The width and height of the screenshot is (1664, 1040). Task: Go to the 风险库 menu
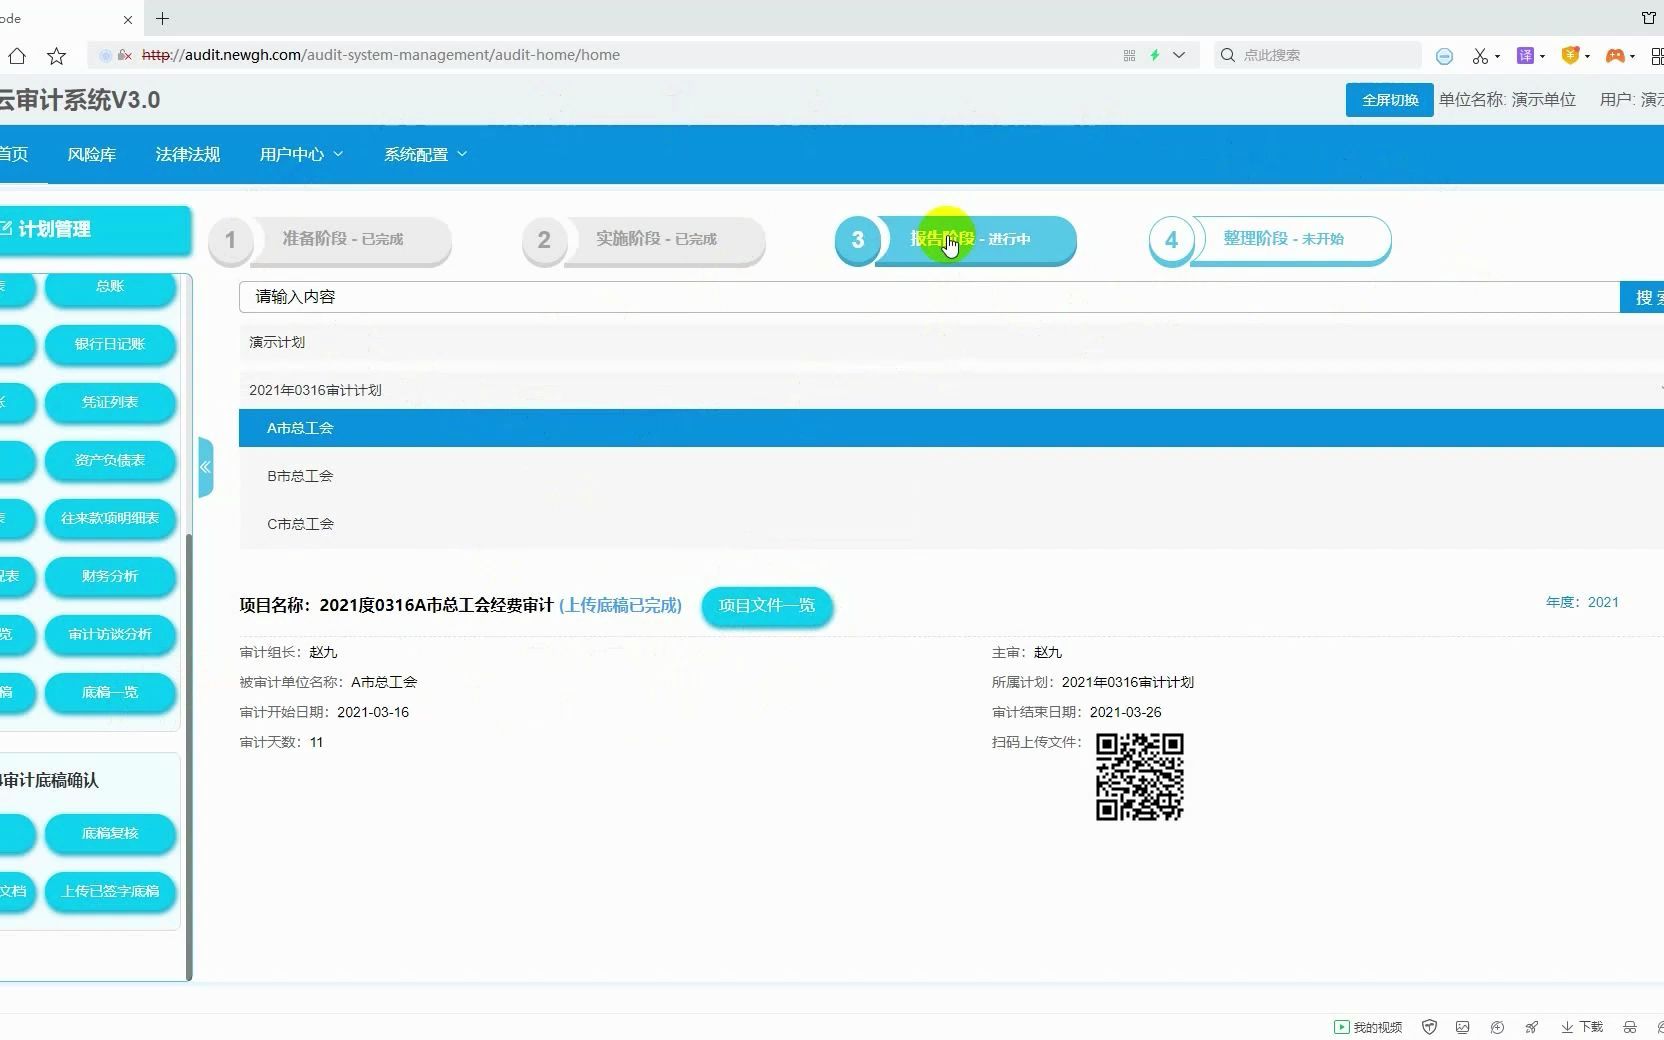point(92,154)
